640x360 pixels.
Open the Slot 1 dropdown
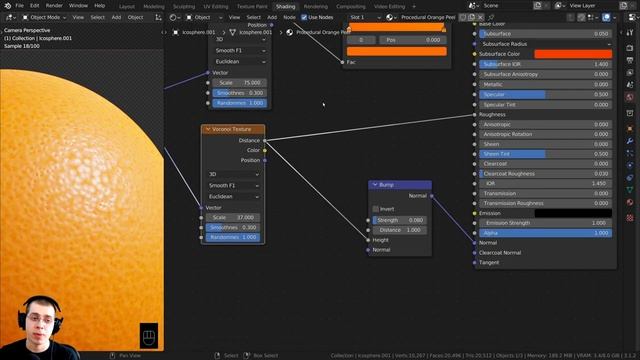coord(365,18)
